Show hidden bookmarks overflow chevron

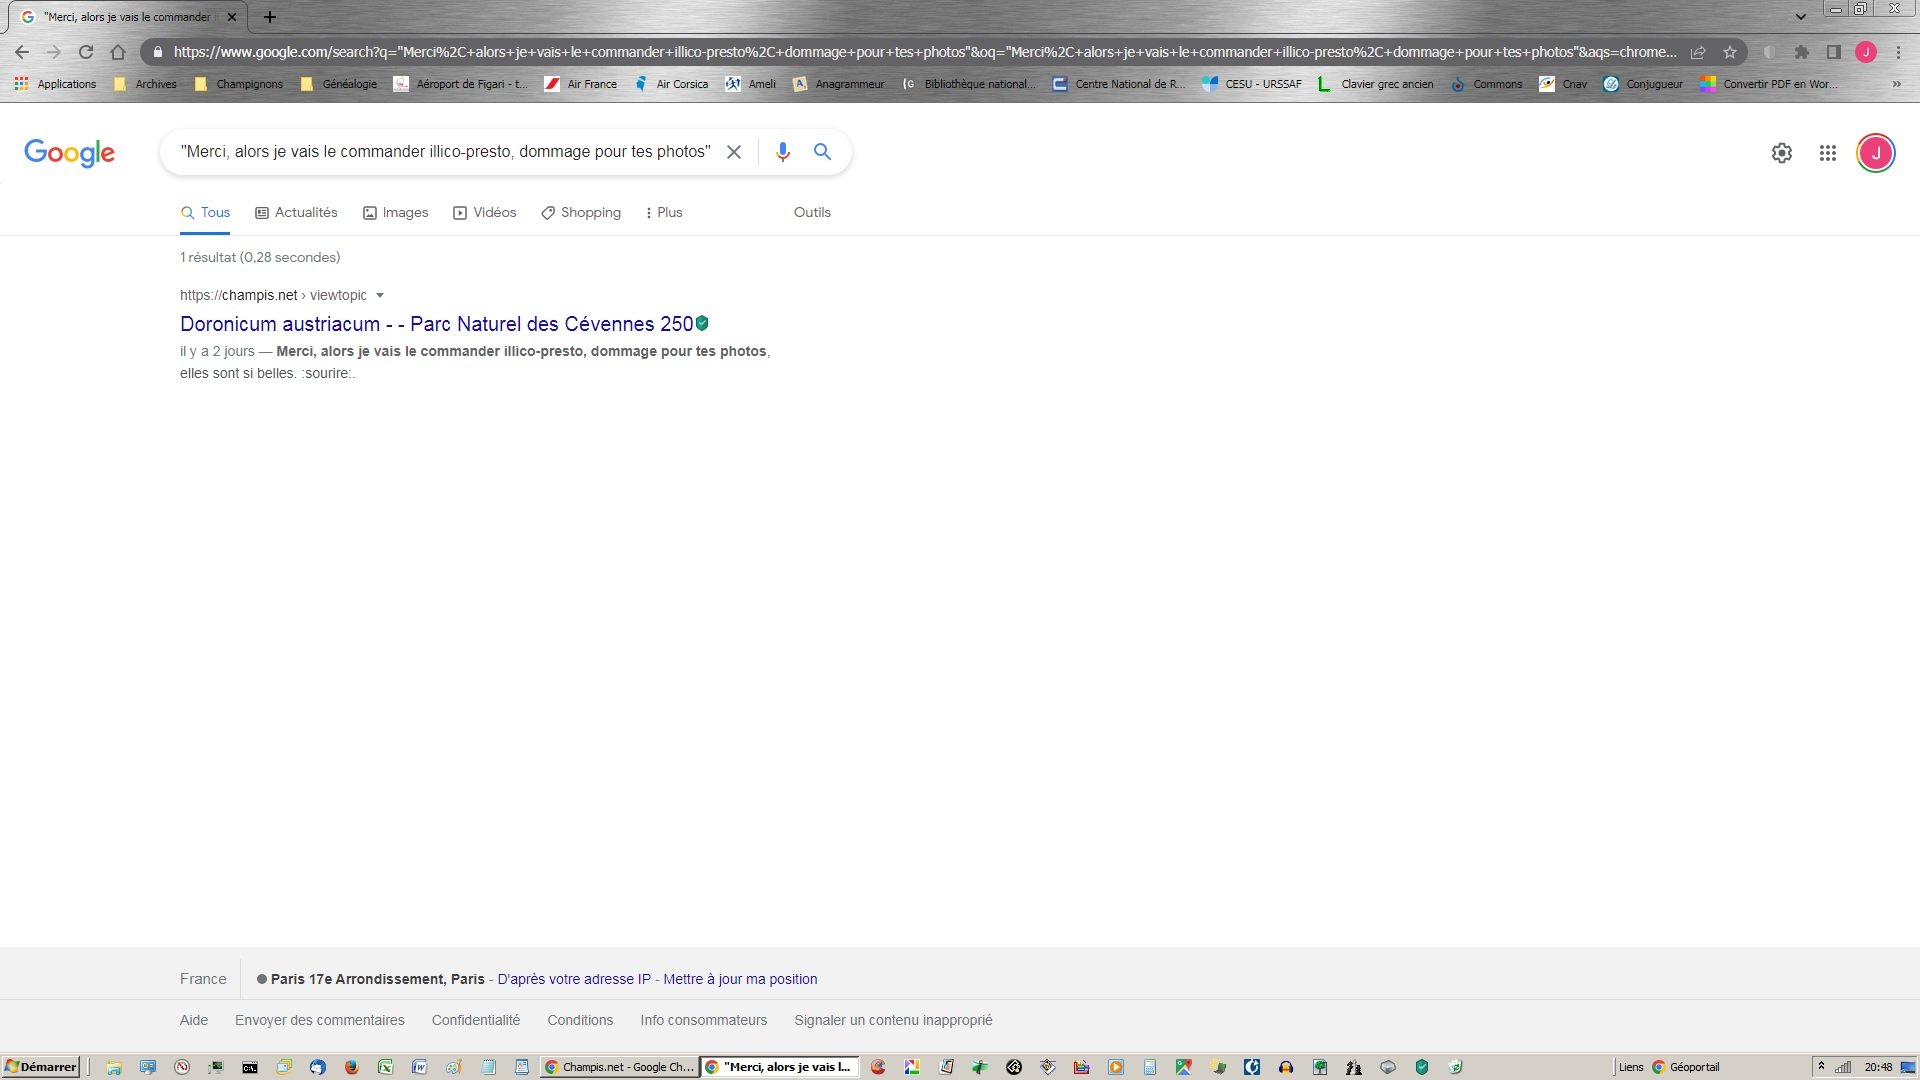tap(1896, 84)
